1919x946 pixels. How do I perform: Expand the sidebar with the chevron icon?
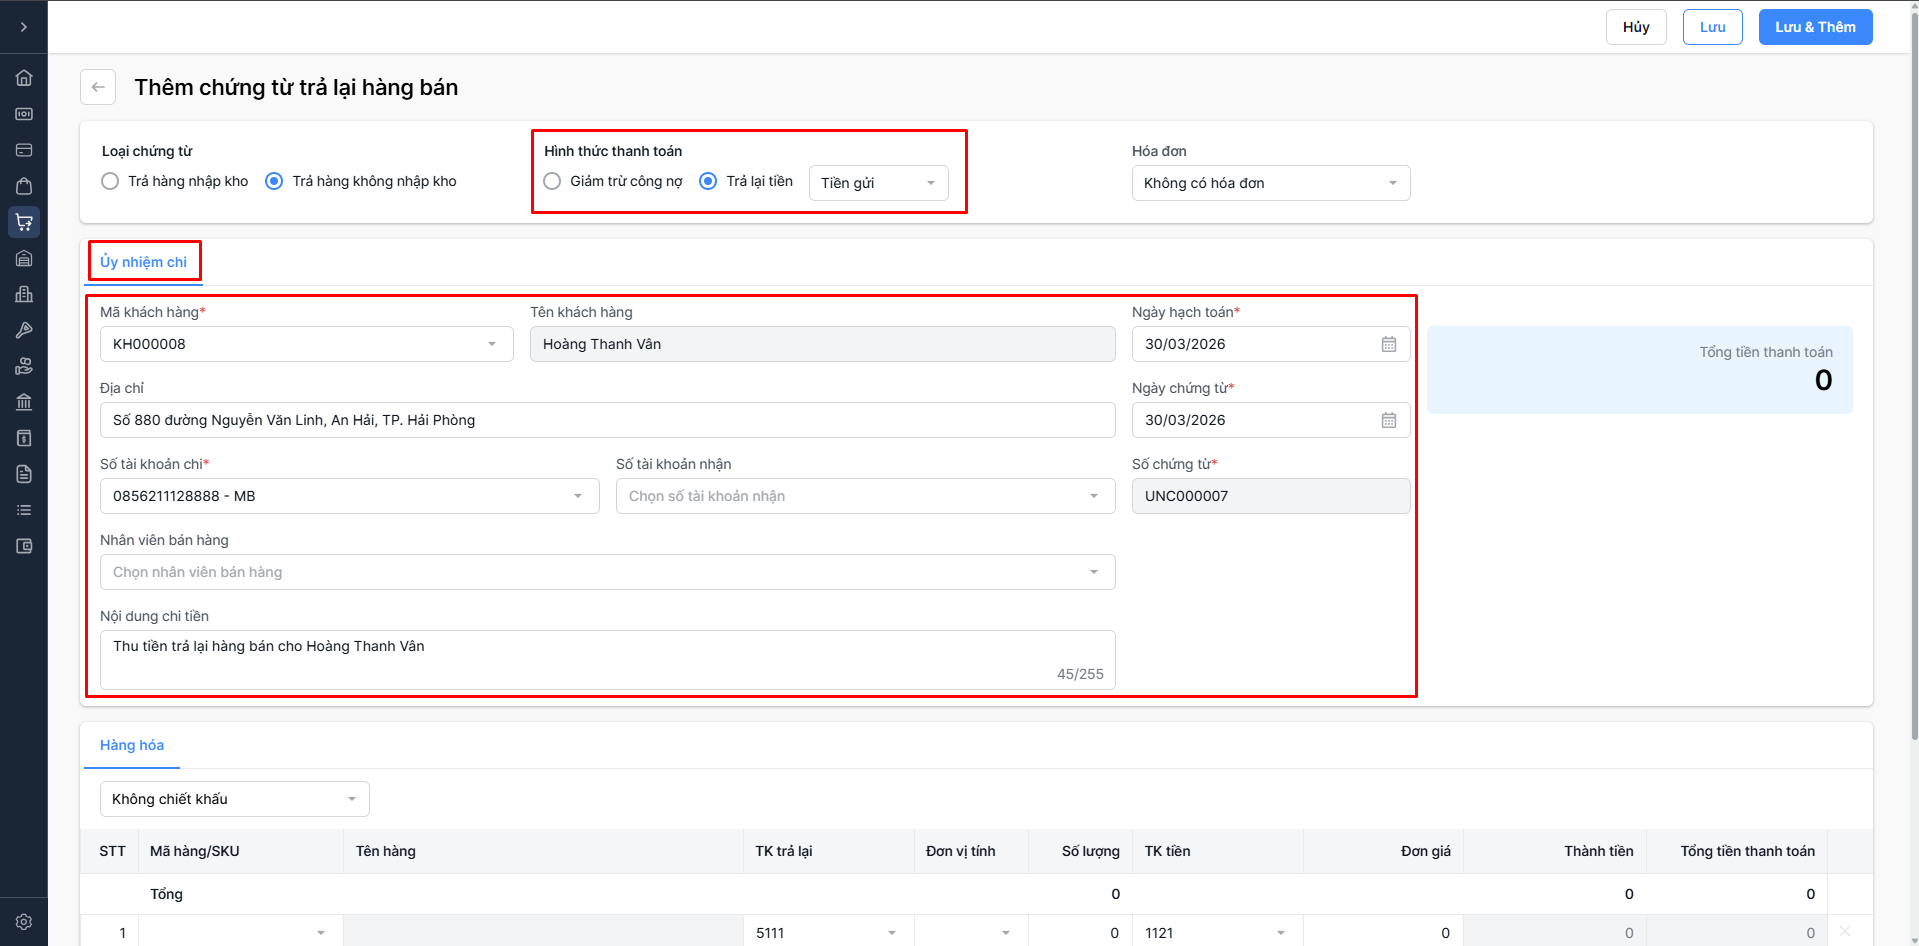24,27
